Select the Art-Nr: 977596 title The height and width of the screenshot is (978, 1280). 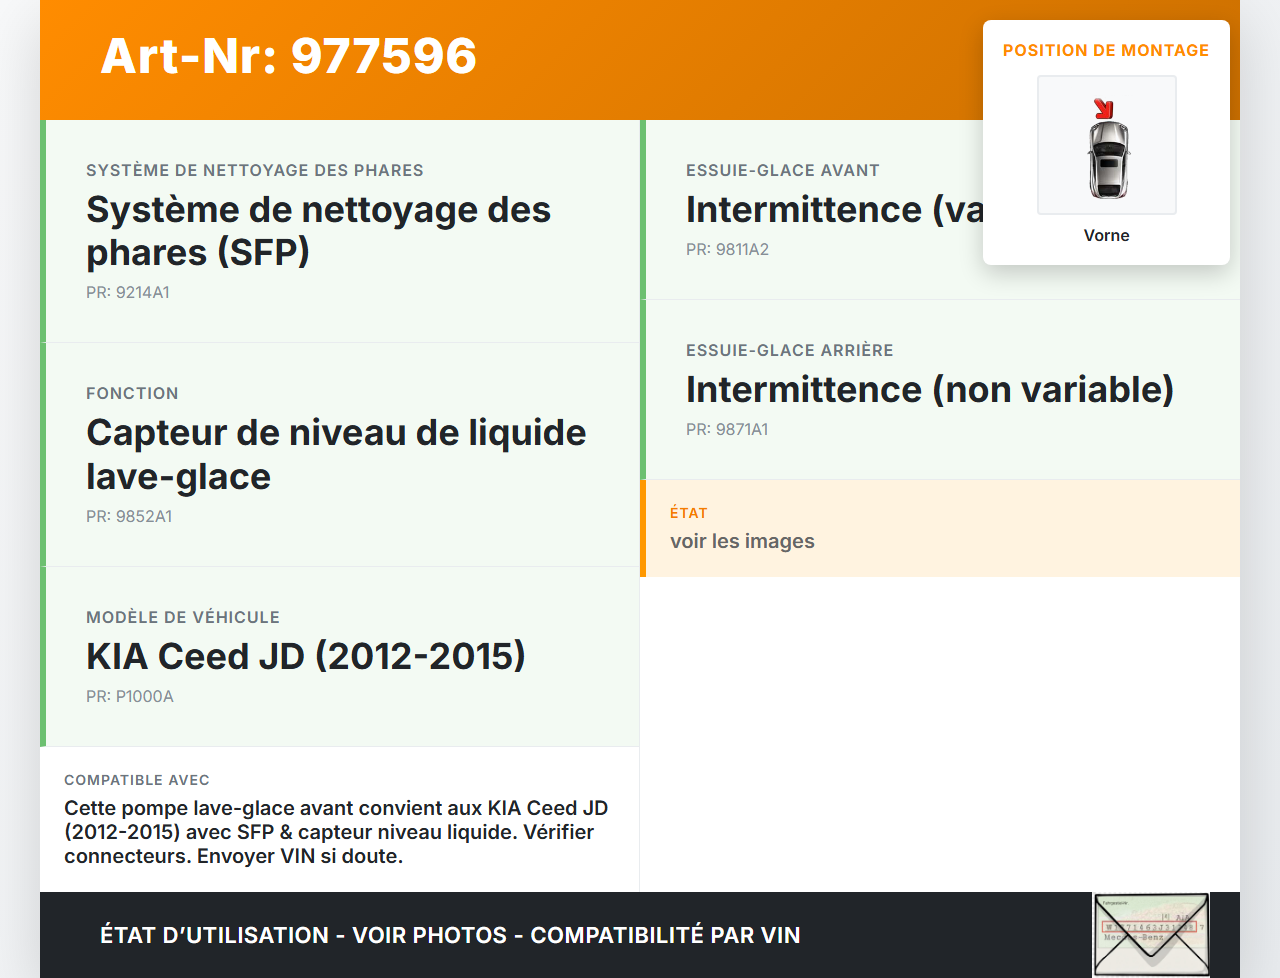click(289, 56)
